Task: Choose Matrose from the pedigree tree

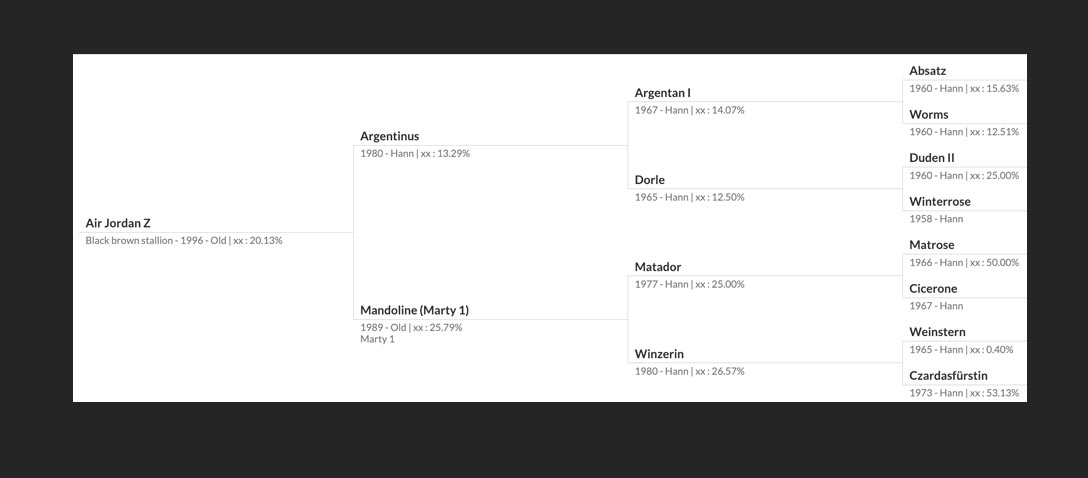Action: [x=931, y=245]
